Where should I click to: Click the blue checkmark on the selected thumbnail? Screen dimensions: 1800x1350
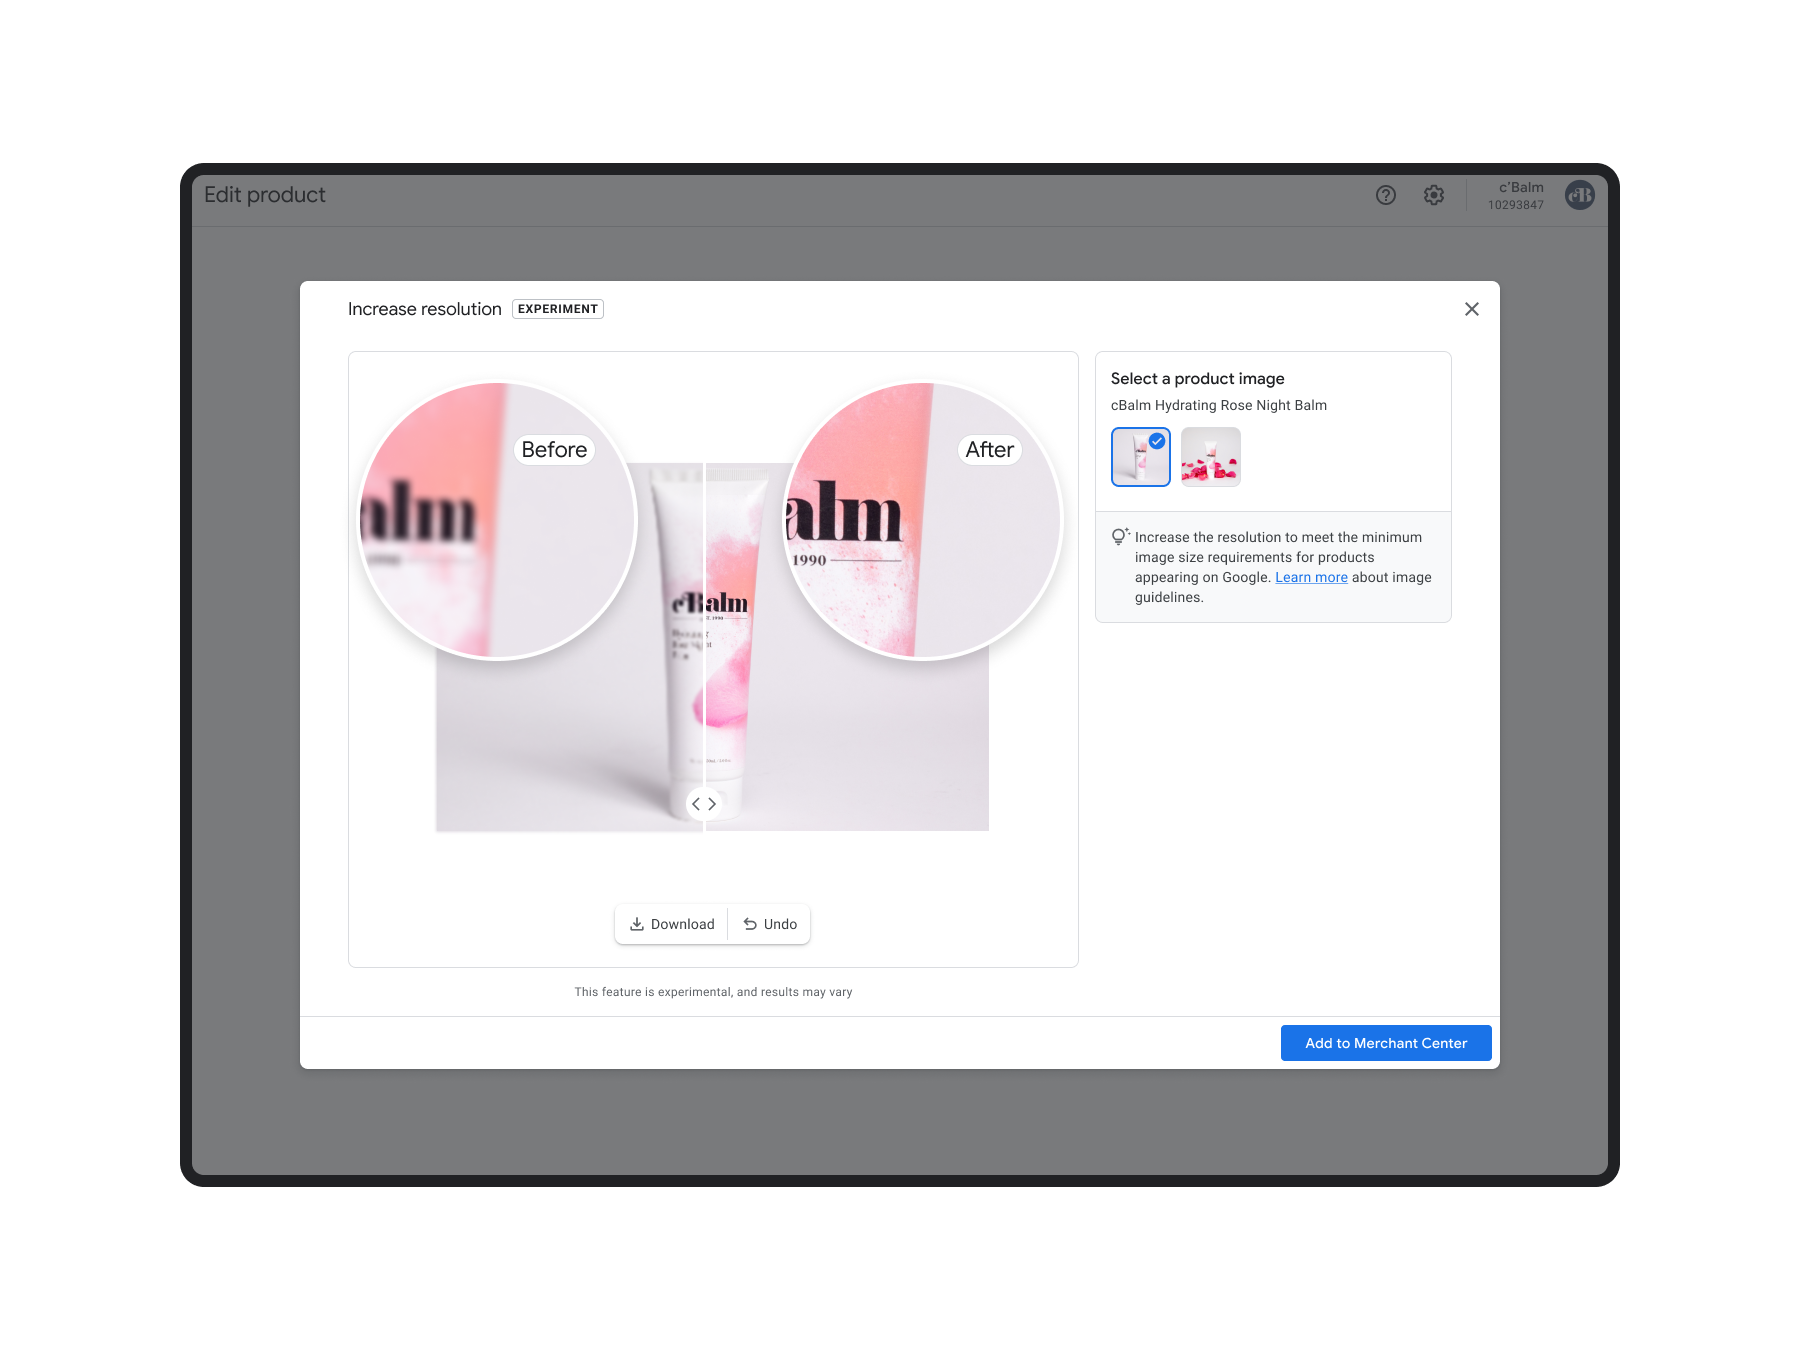point(1156,438)
